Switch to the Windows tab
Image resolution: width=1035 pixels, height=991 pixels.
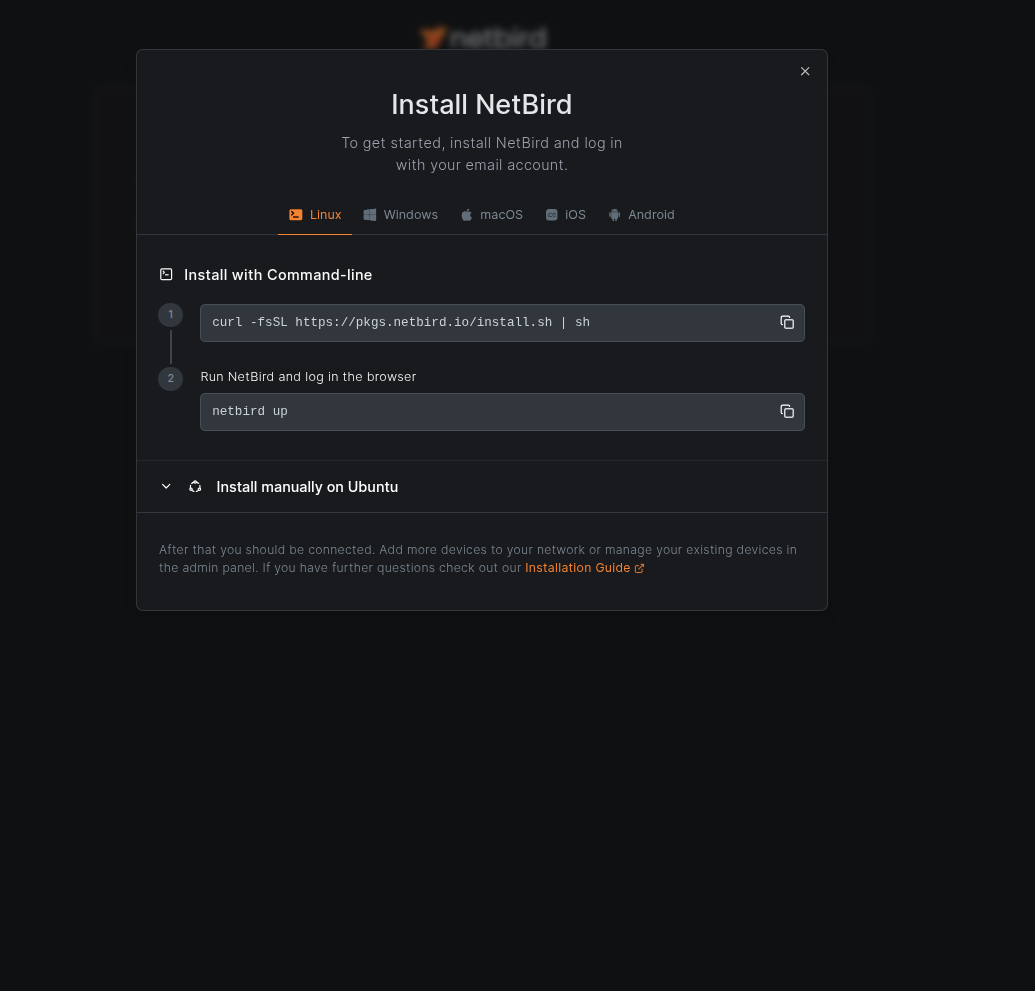pyautogui.click(x=410, y=215)
